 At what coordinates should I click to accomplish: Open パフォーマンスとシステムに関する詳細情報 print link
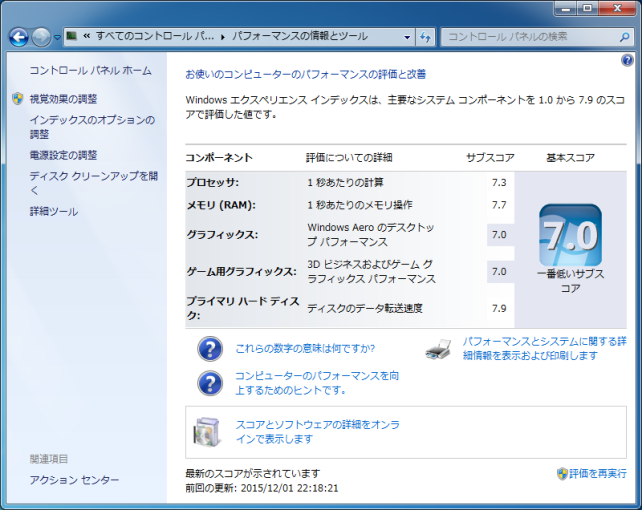(x=545, y=348)
